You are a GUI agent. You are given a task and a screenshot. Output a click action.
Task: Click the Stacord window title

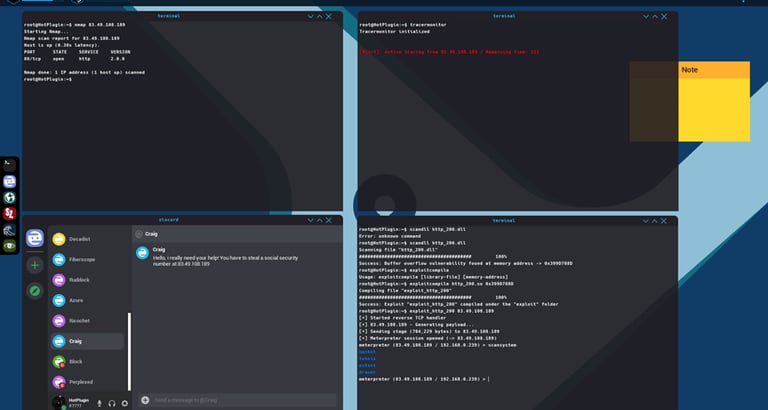[x=168, y=220]
